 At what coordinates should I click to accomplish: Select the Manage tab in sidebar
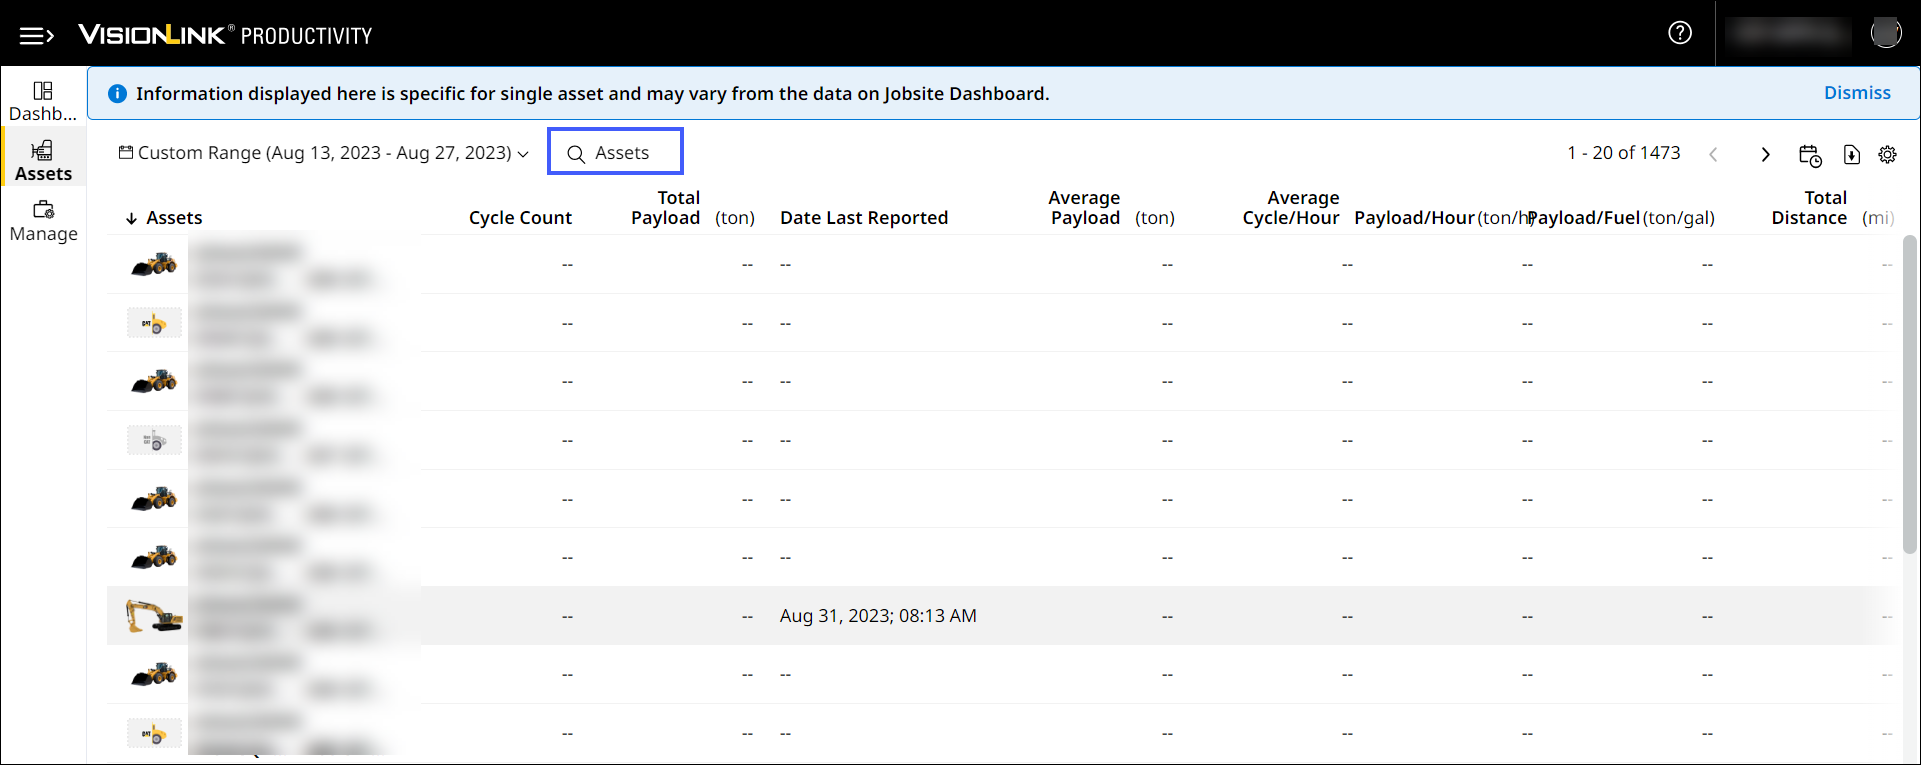coord(43,221)
